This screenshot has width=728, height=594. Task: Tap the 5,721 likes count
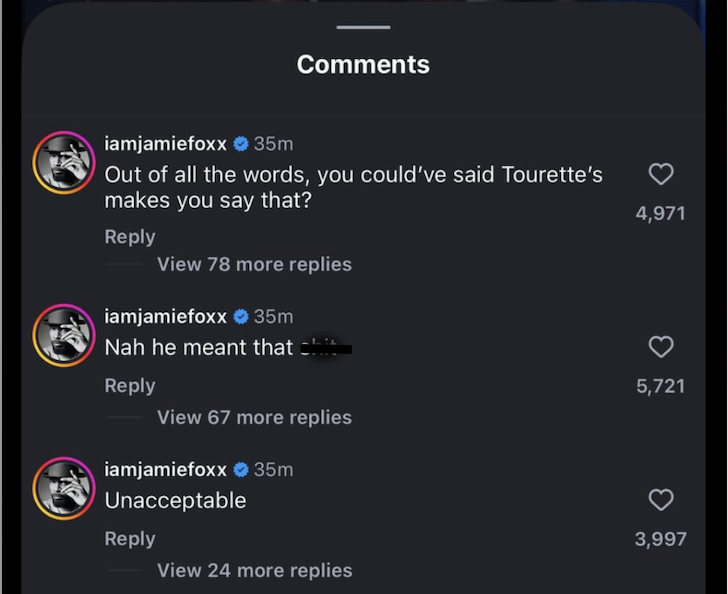pyautogui.click(x=661, y=386)
